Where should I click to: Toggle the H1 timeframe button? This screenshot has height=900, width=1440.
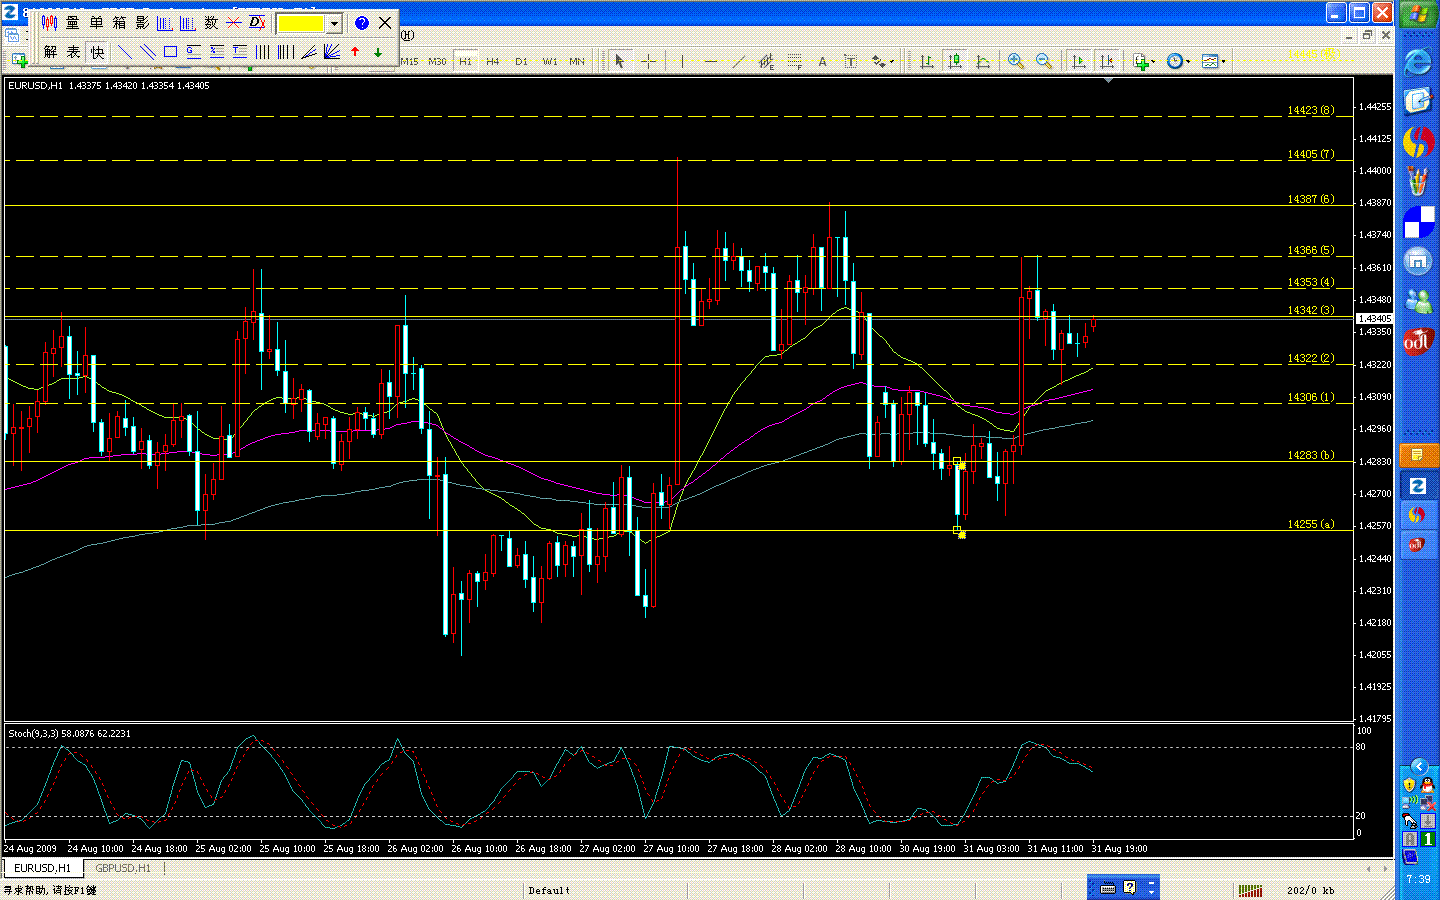point(465,62)
